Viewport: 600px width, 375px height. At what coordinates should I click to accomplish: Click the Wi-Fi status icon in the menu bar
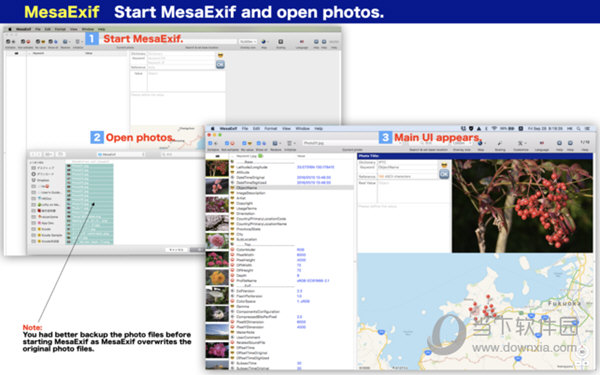coord(494,129)
